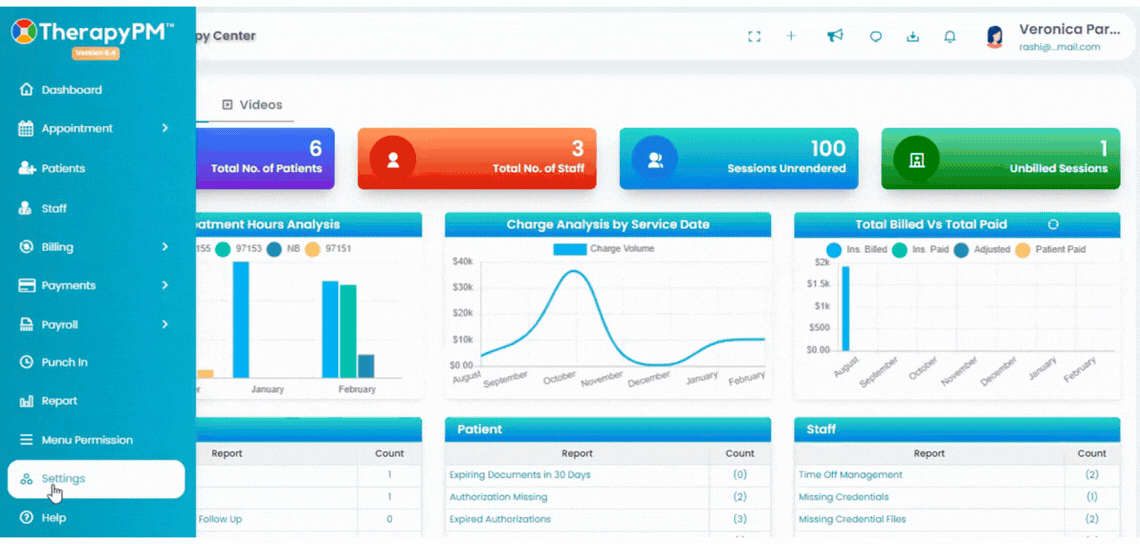Open Missing Credential Files report
1140x544 pixels.
[852, 519]
